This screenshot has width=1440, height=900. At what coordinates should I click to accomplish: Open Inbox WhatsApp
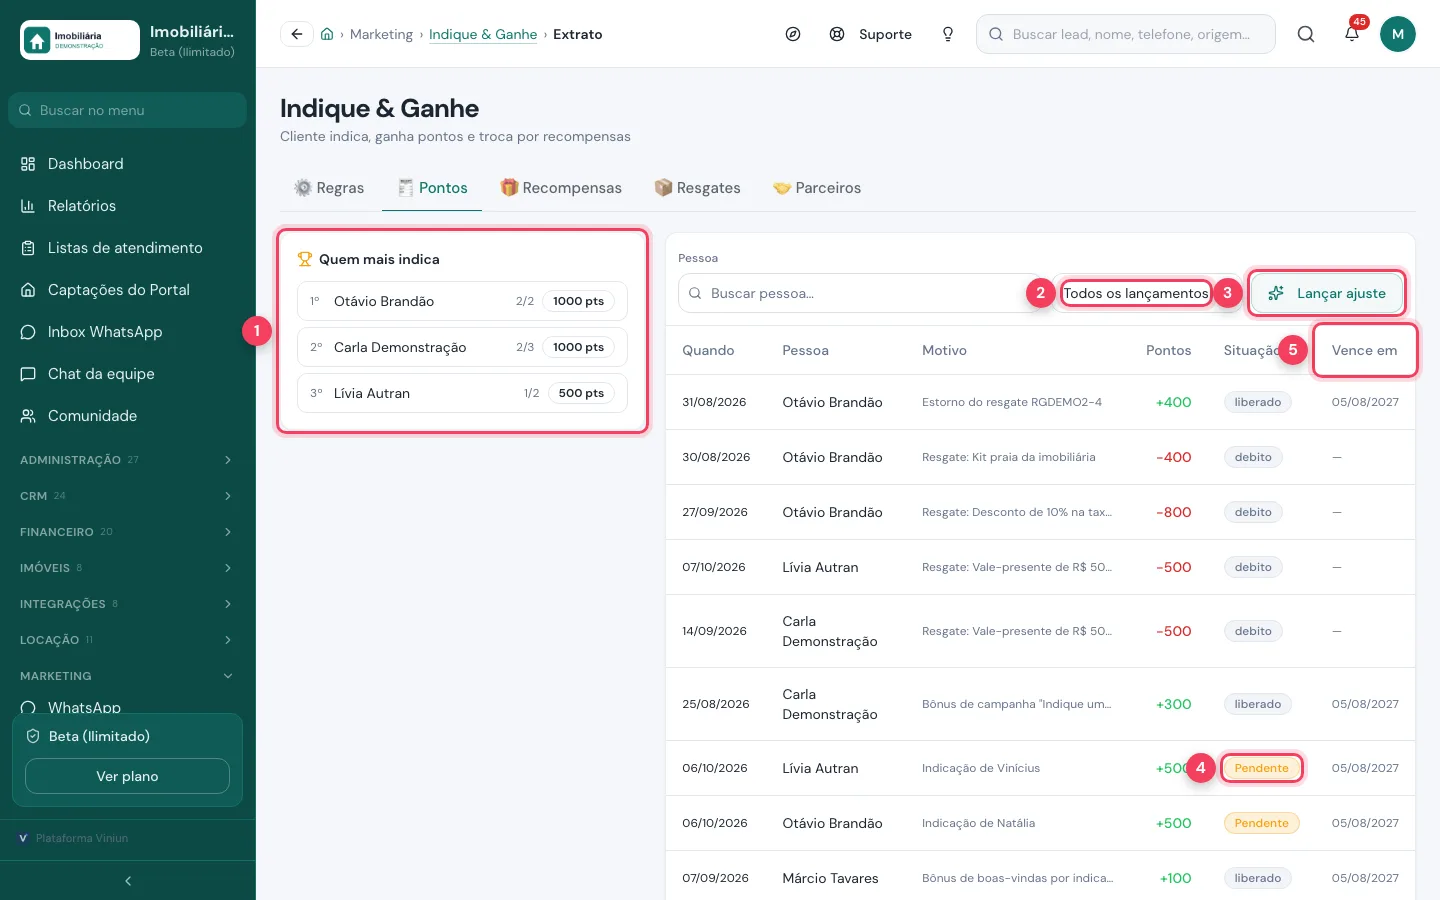pyautogui.click(x=128, y=332)
